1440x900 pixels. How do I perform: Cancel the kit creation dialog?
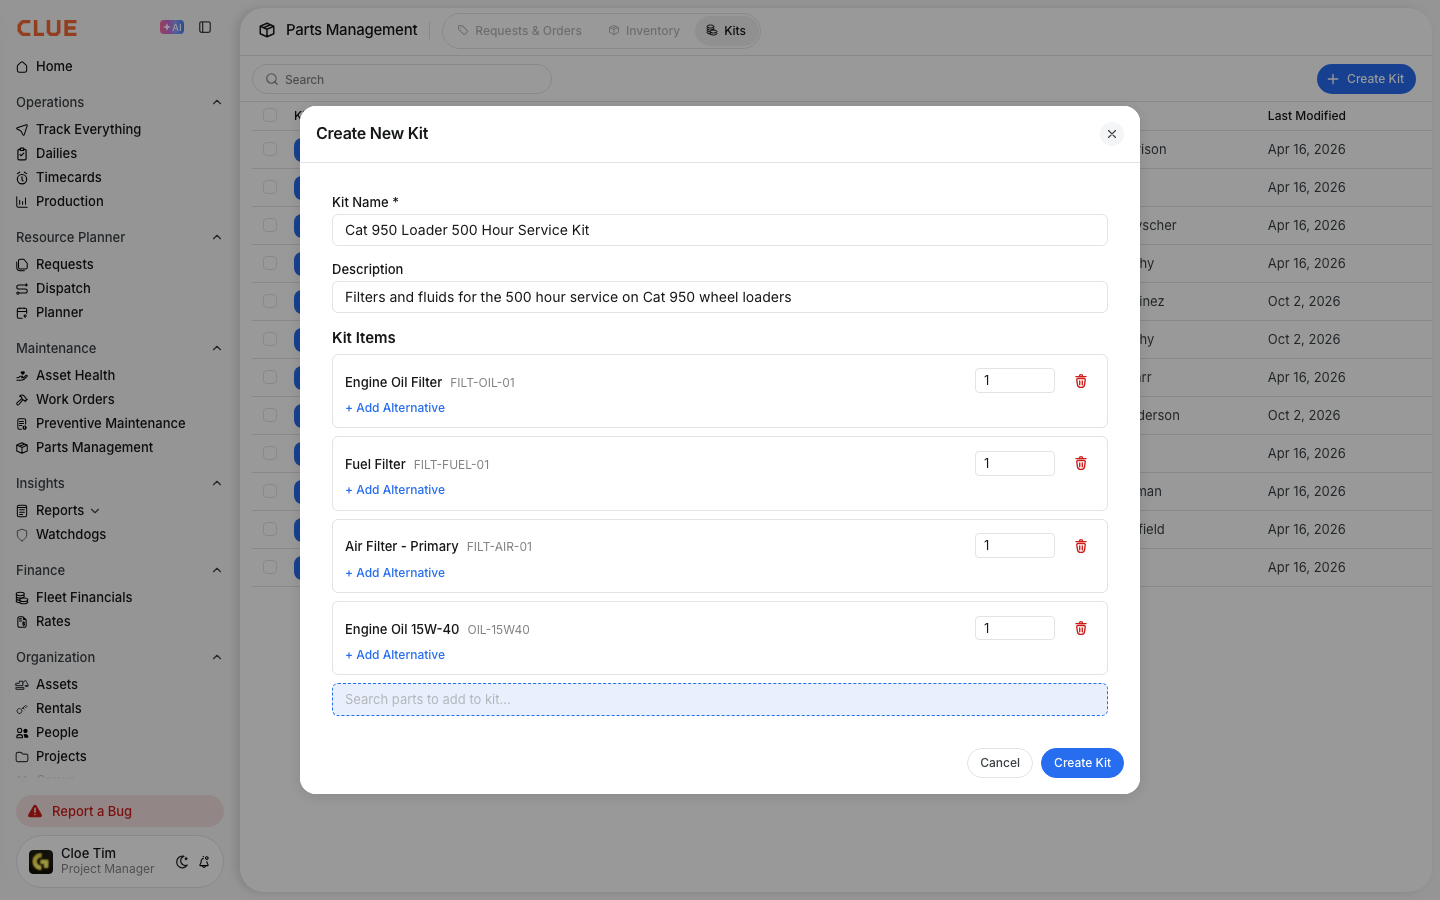(x=1000, y=763)
